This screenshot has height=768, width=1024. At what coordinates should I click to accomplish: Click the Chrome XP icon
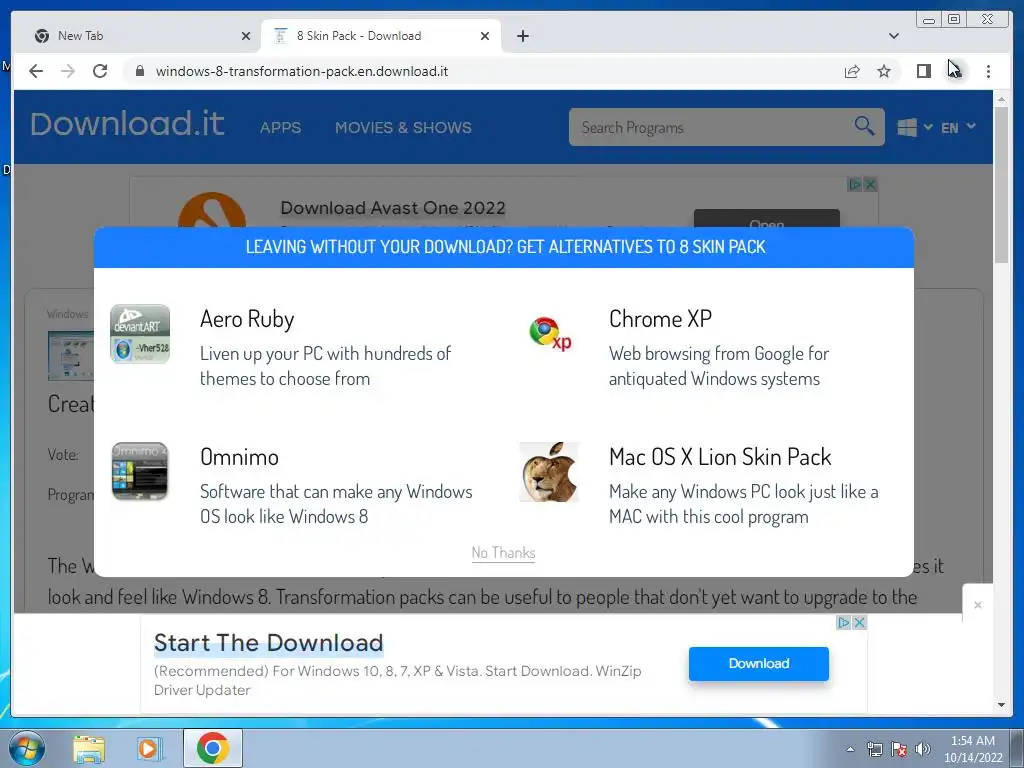(550, 334)
